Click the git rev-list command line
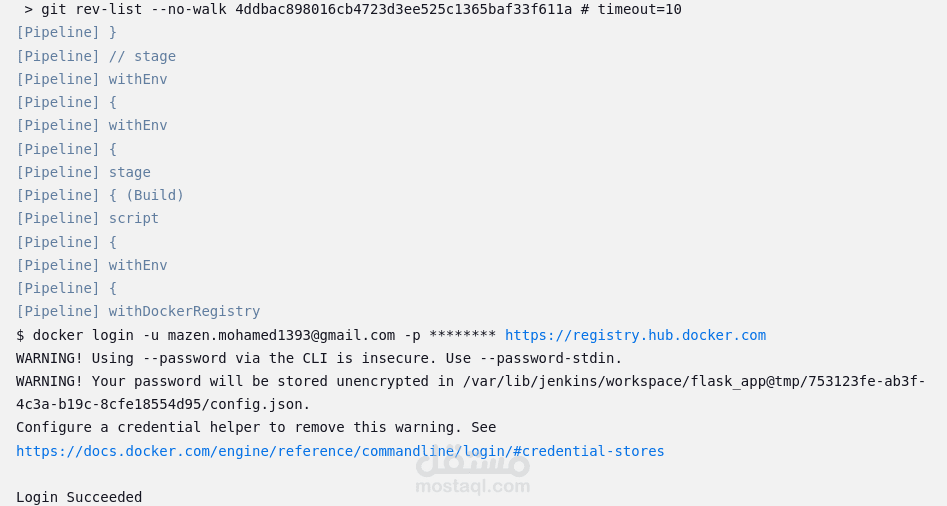Screen dimensions: 947x506 point(353,9)
